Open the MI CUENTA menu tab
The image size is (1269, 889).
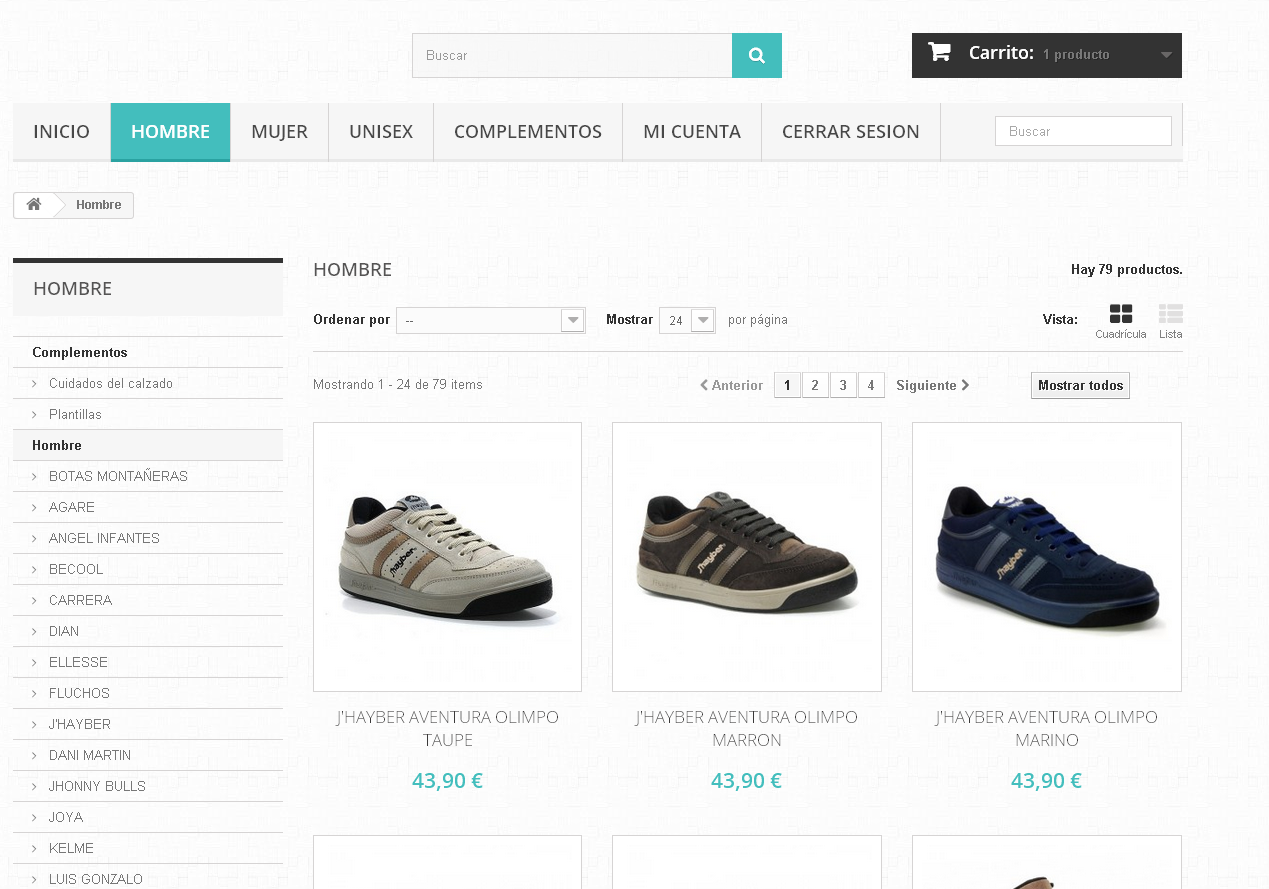(692, 132)
